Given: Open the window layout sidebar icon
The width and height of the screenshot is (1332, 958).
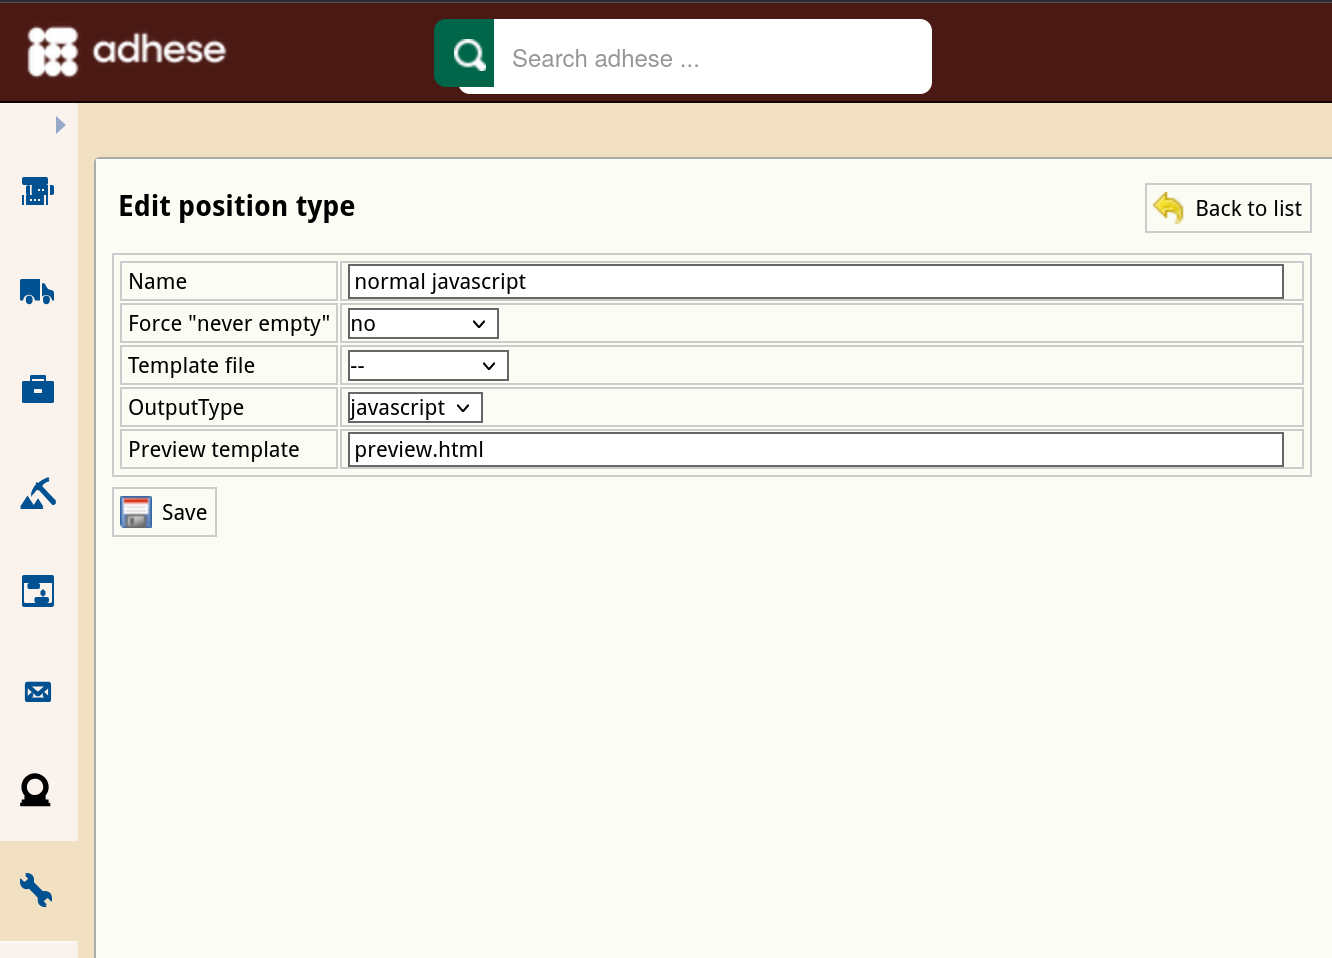Looking at the screenshot, I should (38, 591).
